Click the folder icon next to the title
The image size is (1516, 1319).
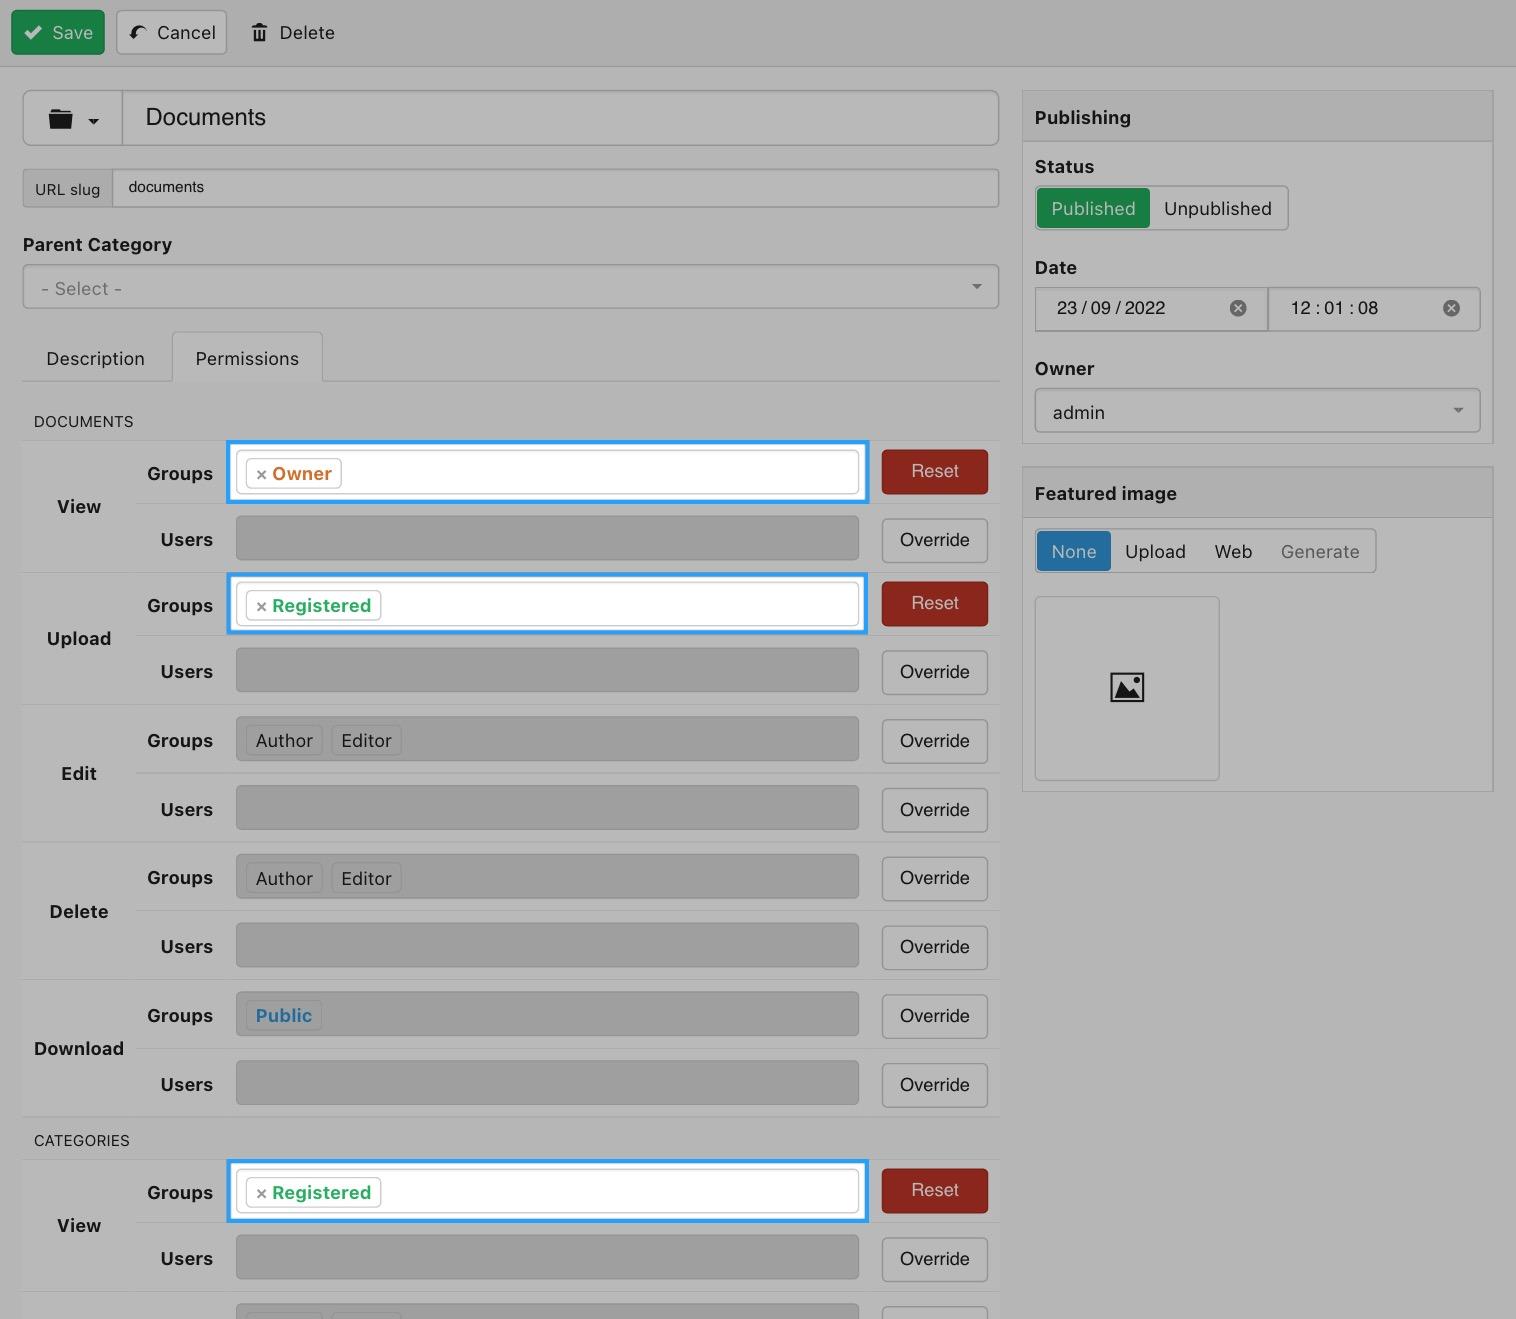coord(61,119)
